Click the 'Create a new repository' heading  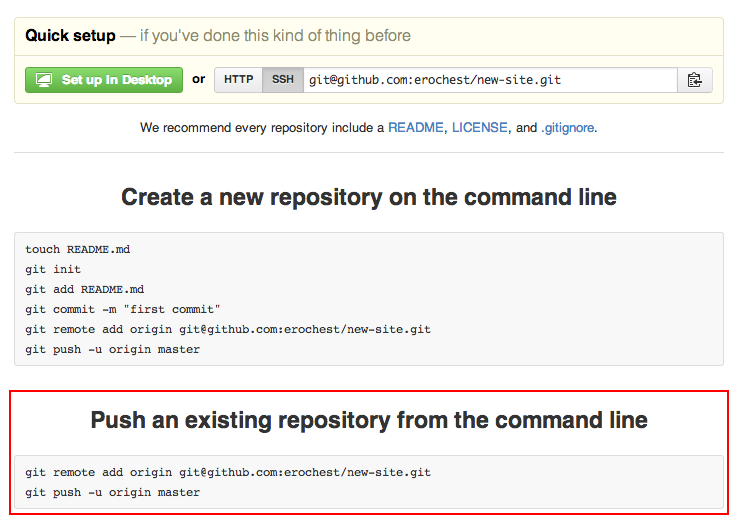pos(369,197)
